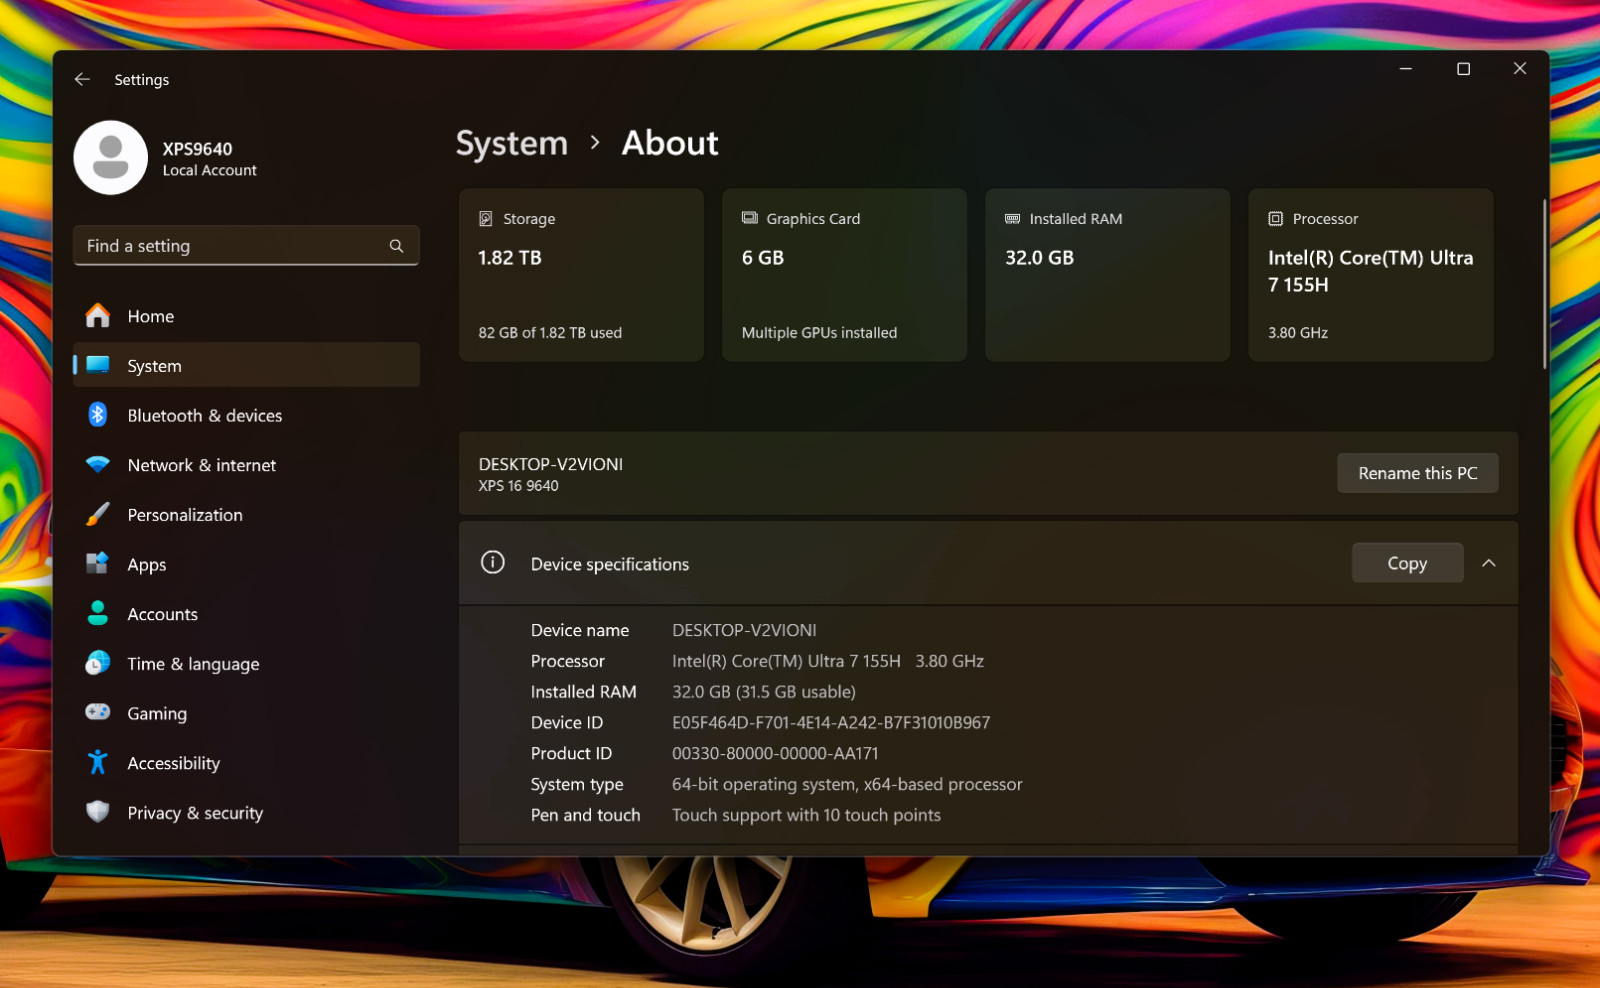Click the Personalization paintbrush icon

[x=97, y=514]
